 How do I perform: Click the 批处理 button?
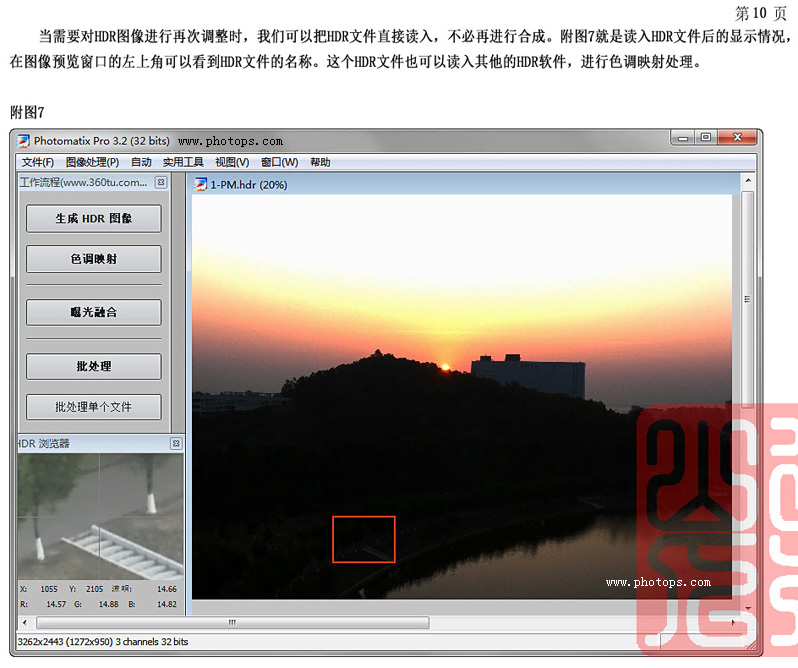94,366
